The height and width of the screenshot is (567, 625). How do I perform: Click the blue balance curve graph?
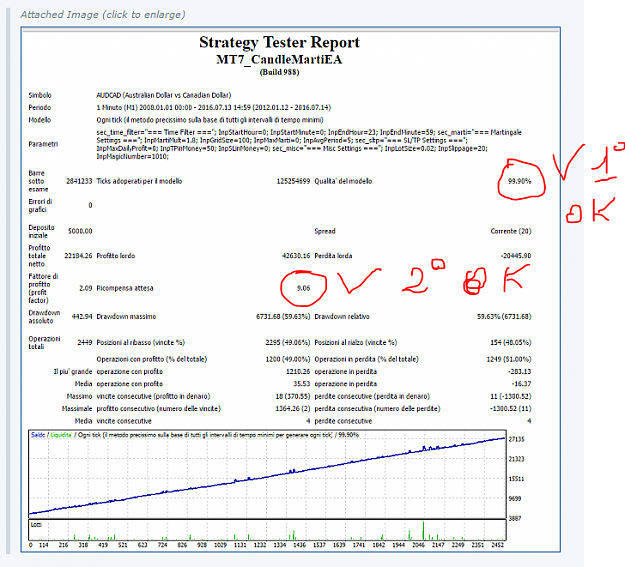tap(267, 476)
